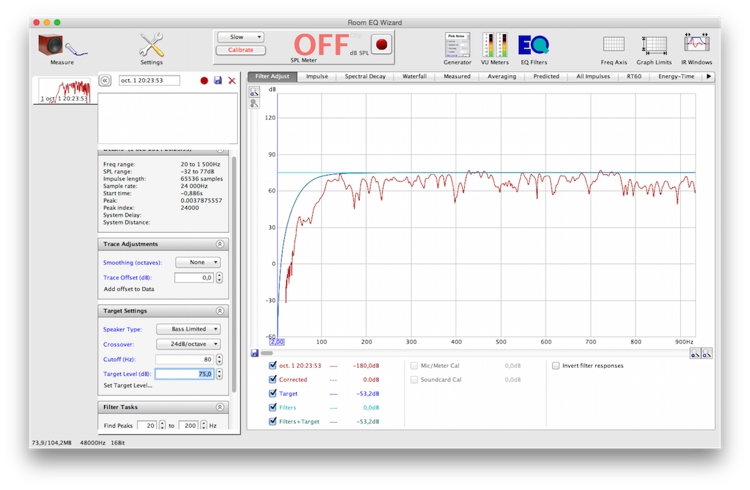Switch to the Averaging tab
The height and width of the screenshot is (490, 750).
coord(502,76)
